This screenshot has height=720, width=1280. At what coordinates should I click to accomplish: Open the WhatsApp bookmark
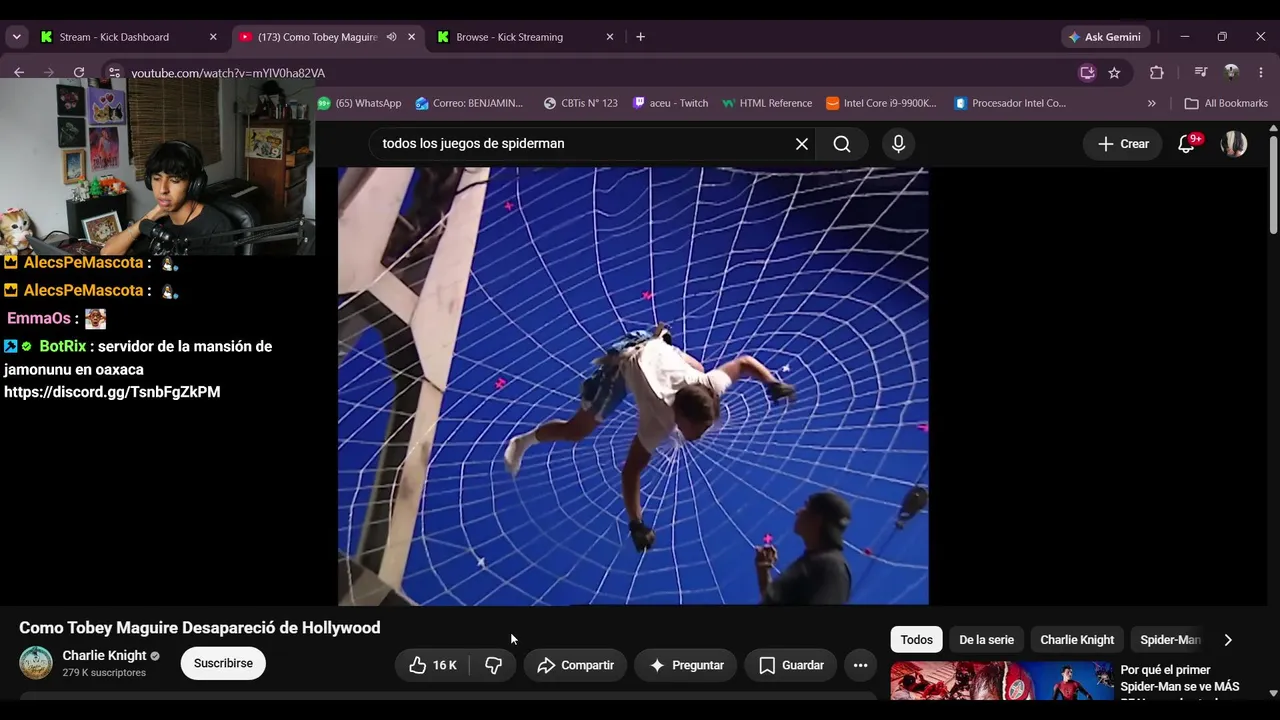(360, 103)
